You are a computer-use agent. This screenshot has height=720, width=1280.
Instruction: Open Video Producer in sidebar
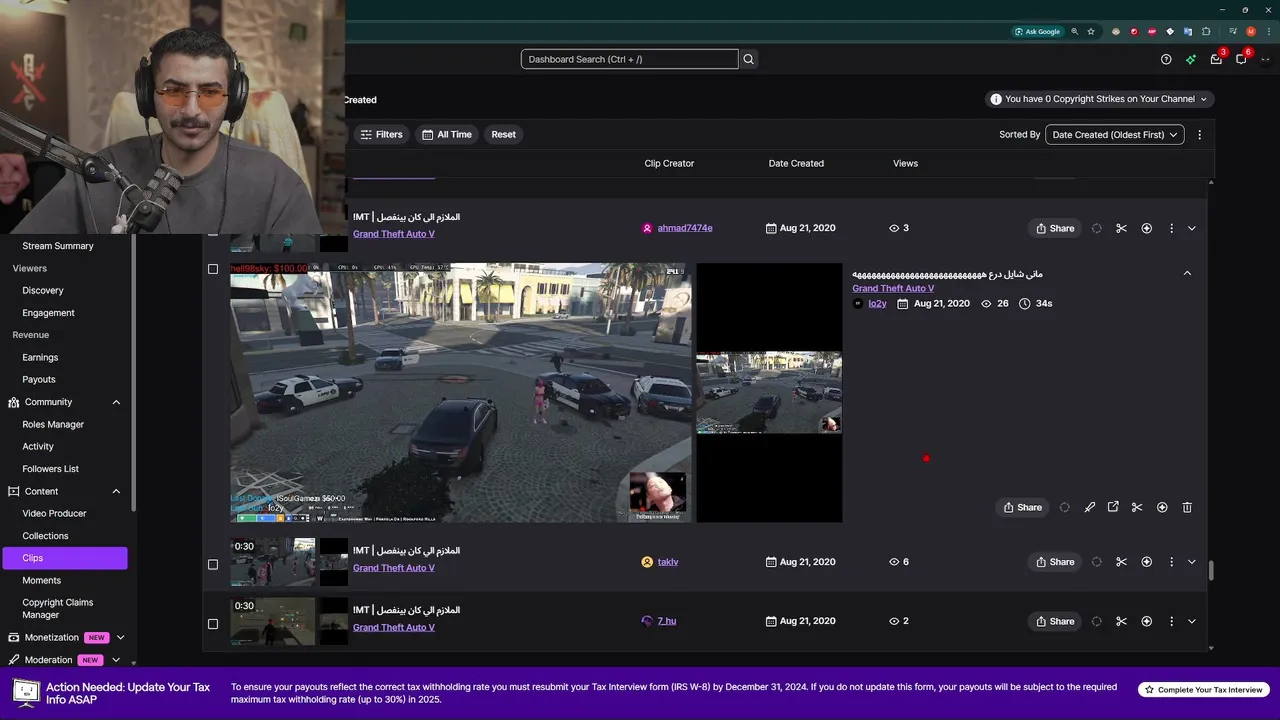(x=54, y=513)
